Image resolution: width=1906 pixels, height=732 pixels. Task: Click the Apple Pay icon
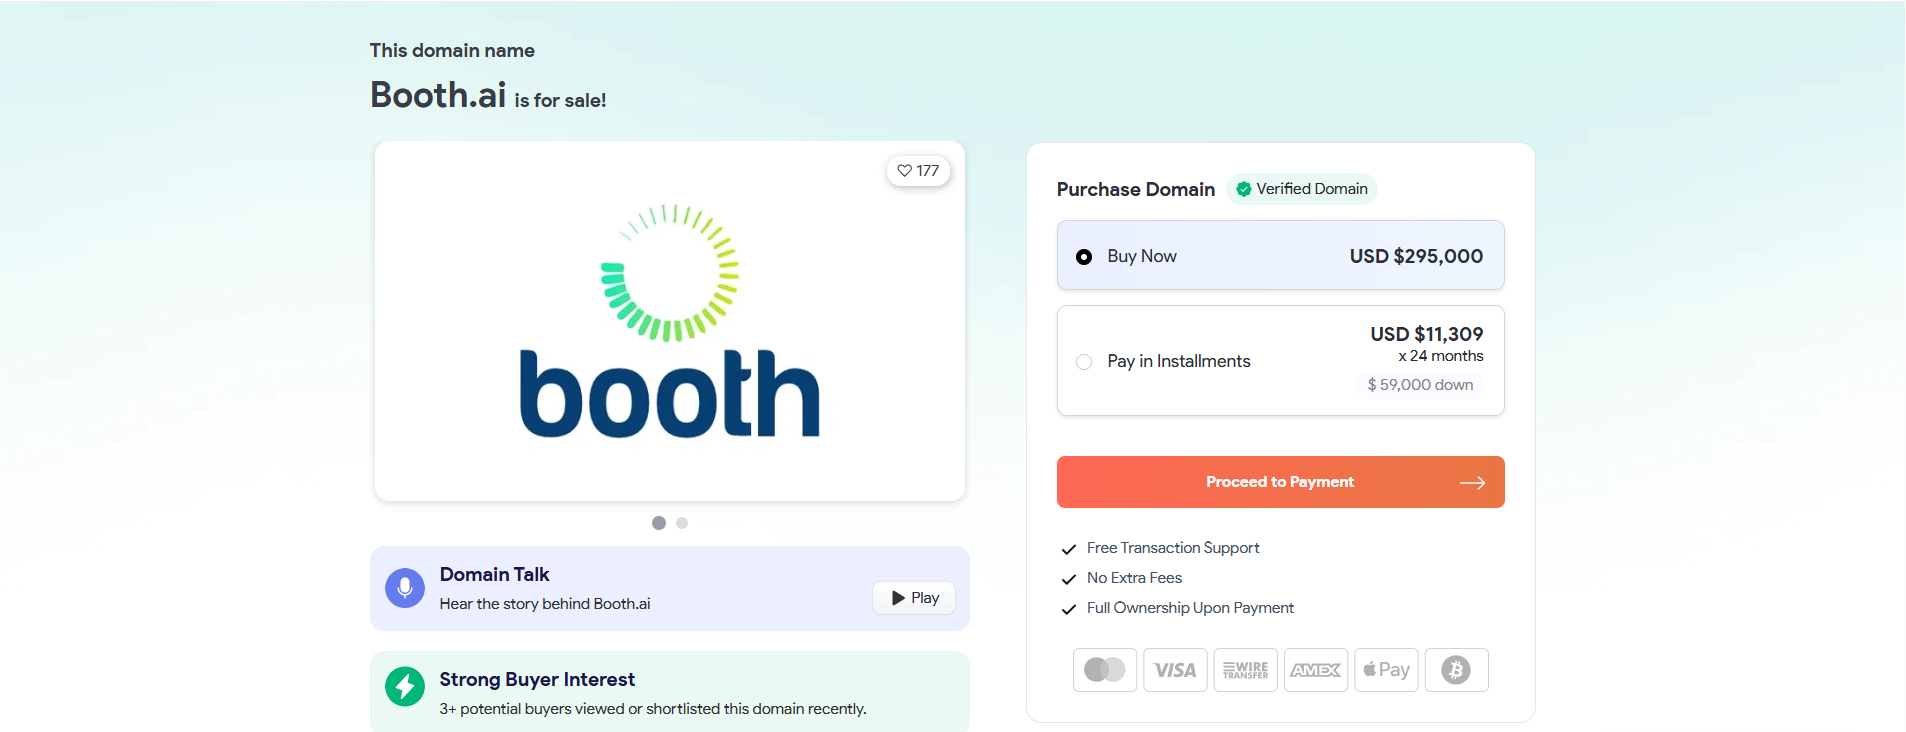click(1386, 670)
